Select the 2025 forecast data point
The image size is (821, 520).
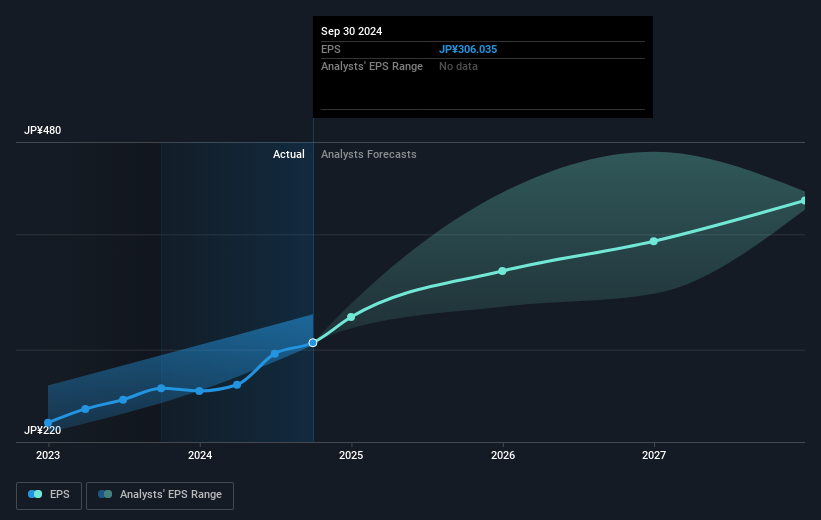pyautogui.click(x=351, y=317)
